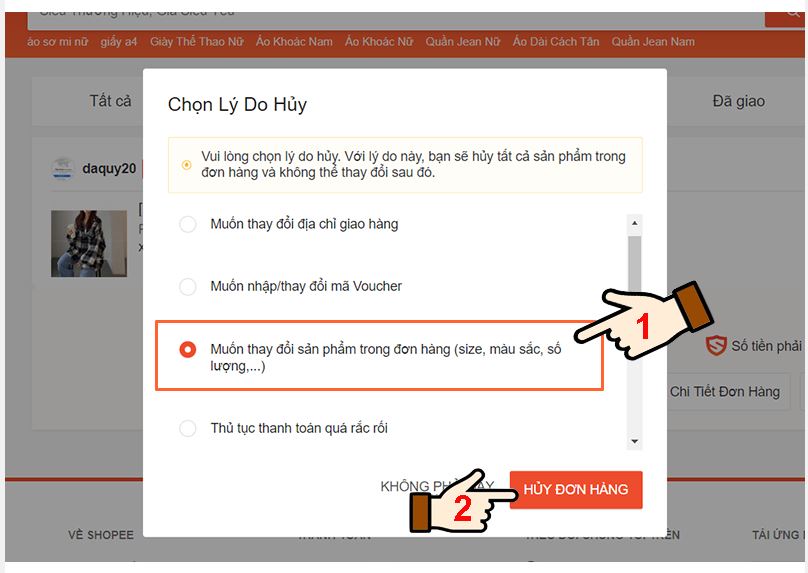The image size is (808, 573).
Task: Open the 'Áo Dài Cách Tân' suggested search link
Action: [555, 42]
